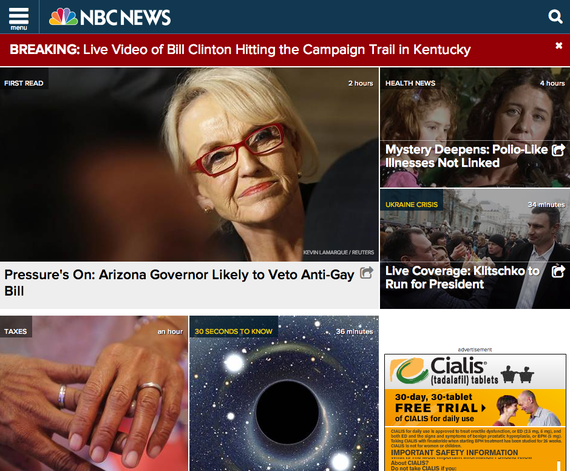Share the Polio-Like Illnesses story
Viewport: 570px width, 471px height.
559,150
